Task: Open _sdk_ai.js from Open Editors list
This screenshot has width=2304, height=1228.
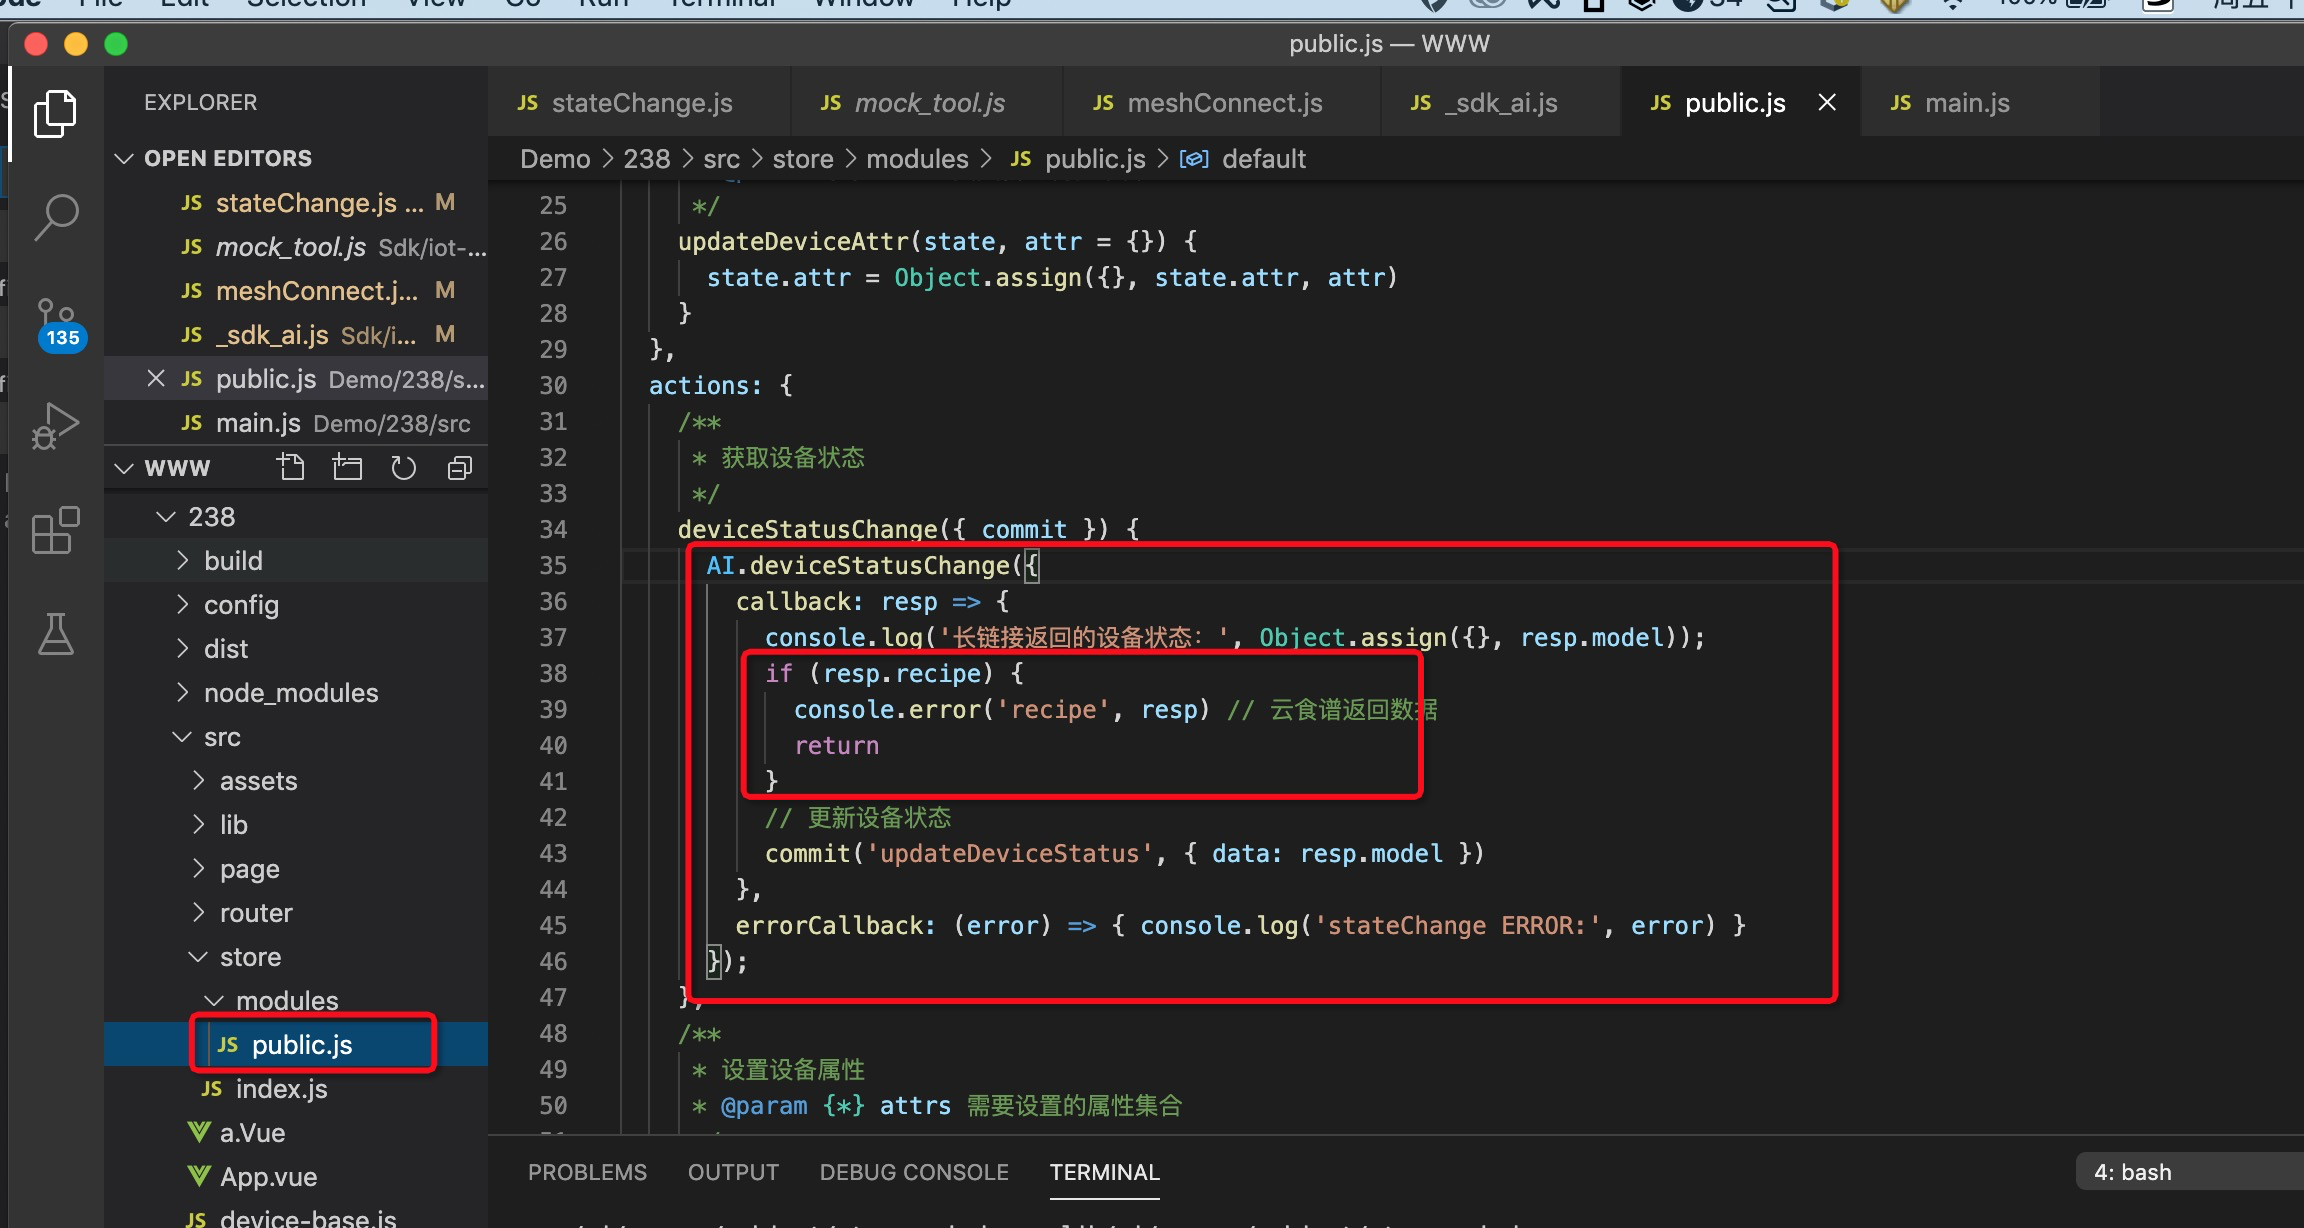Action: [296, 335]
